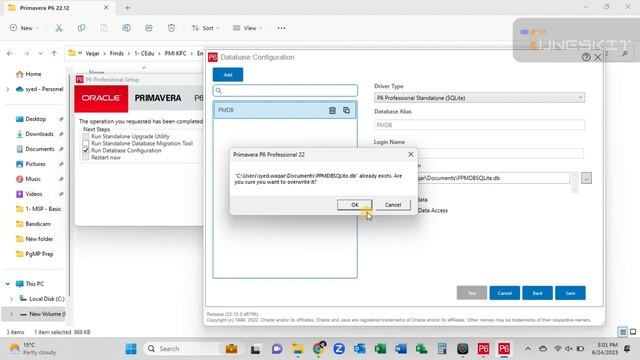Expand the New Volume node

[x=11, y=314]
